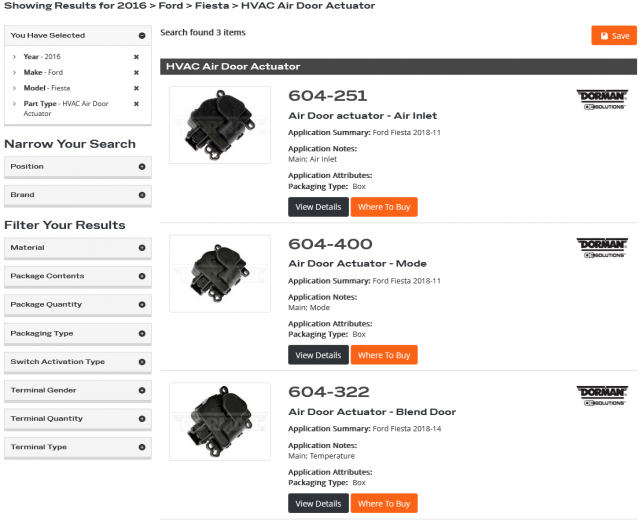
Task: Remove the Part Type filter
Action: pos(136,104)
